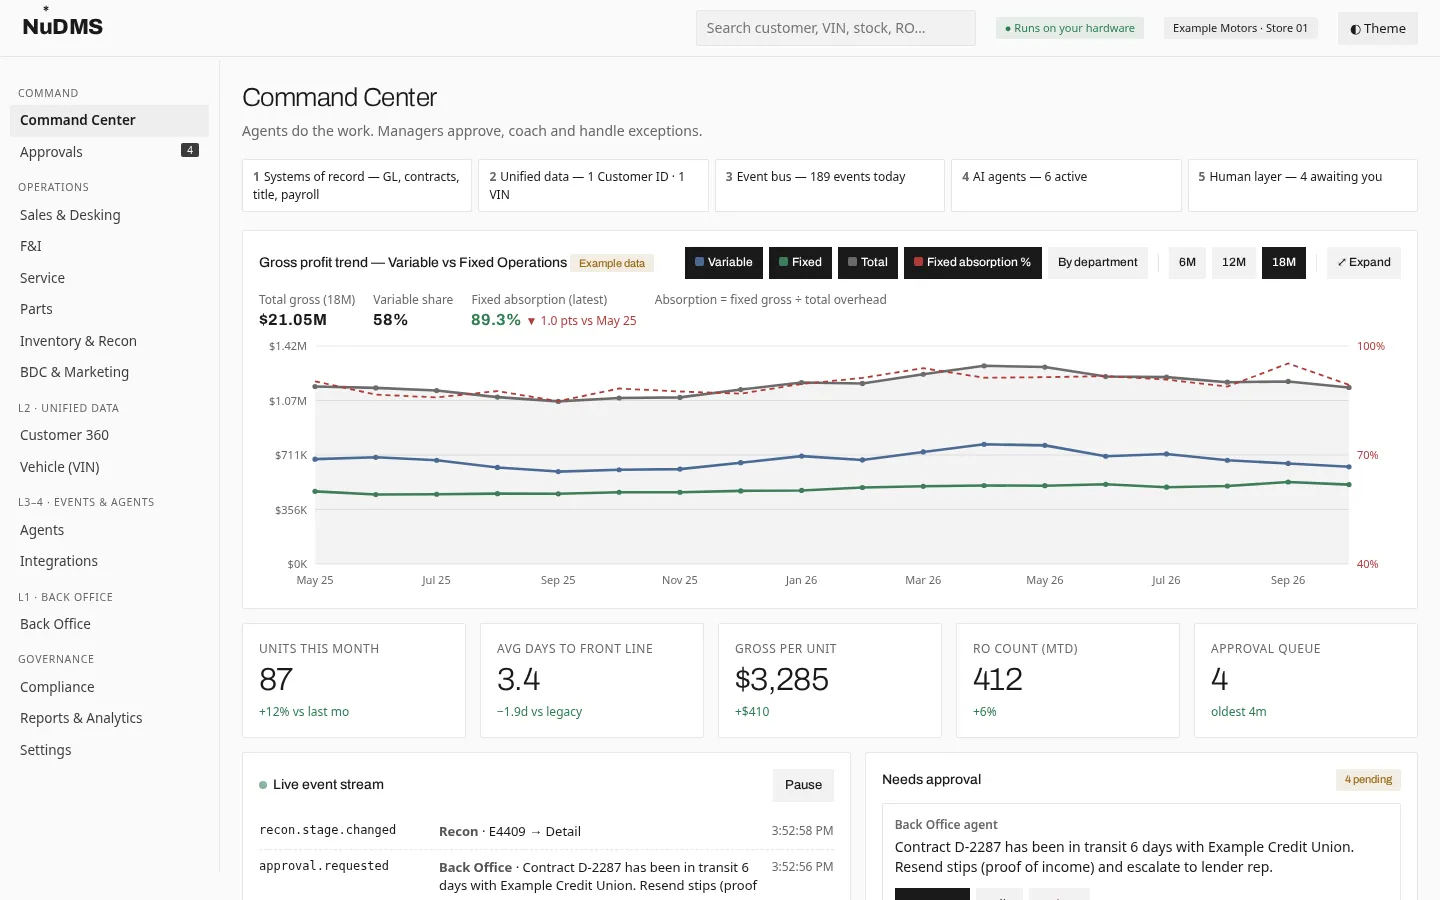1440x900 pixels.
Task: Toggle the Fixed series on chart
Action: click(x=800, y=262)
